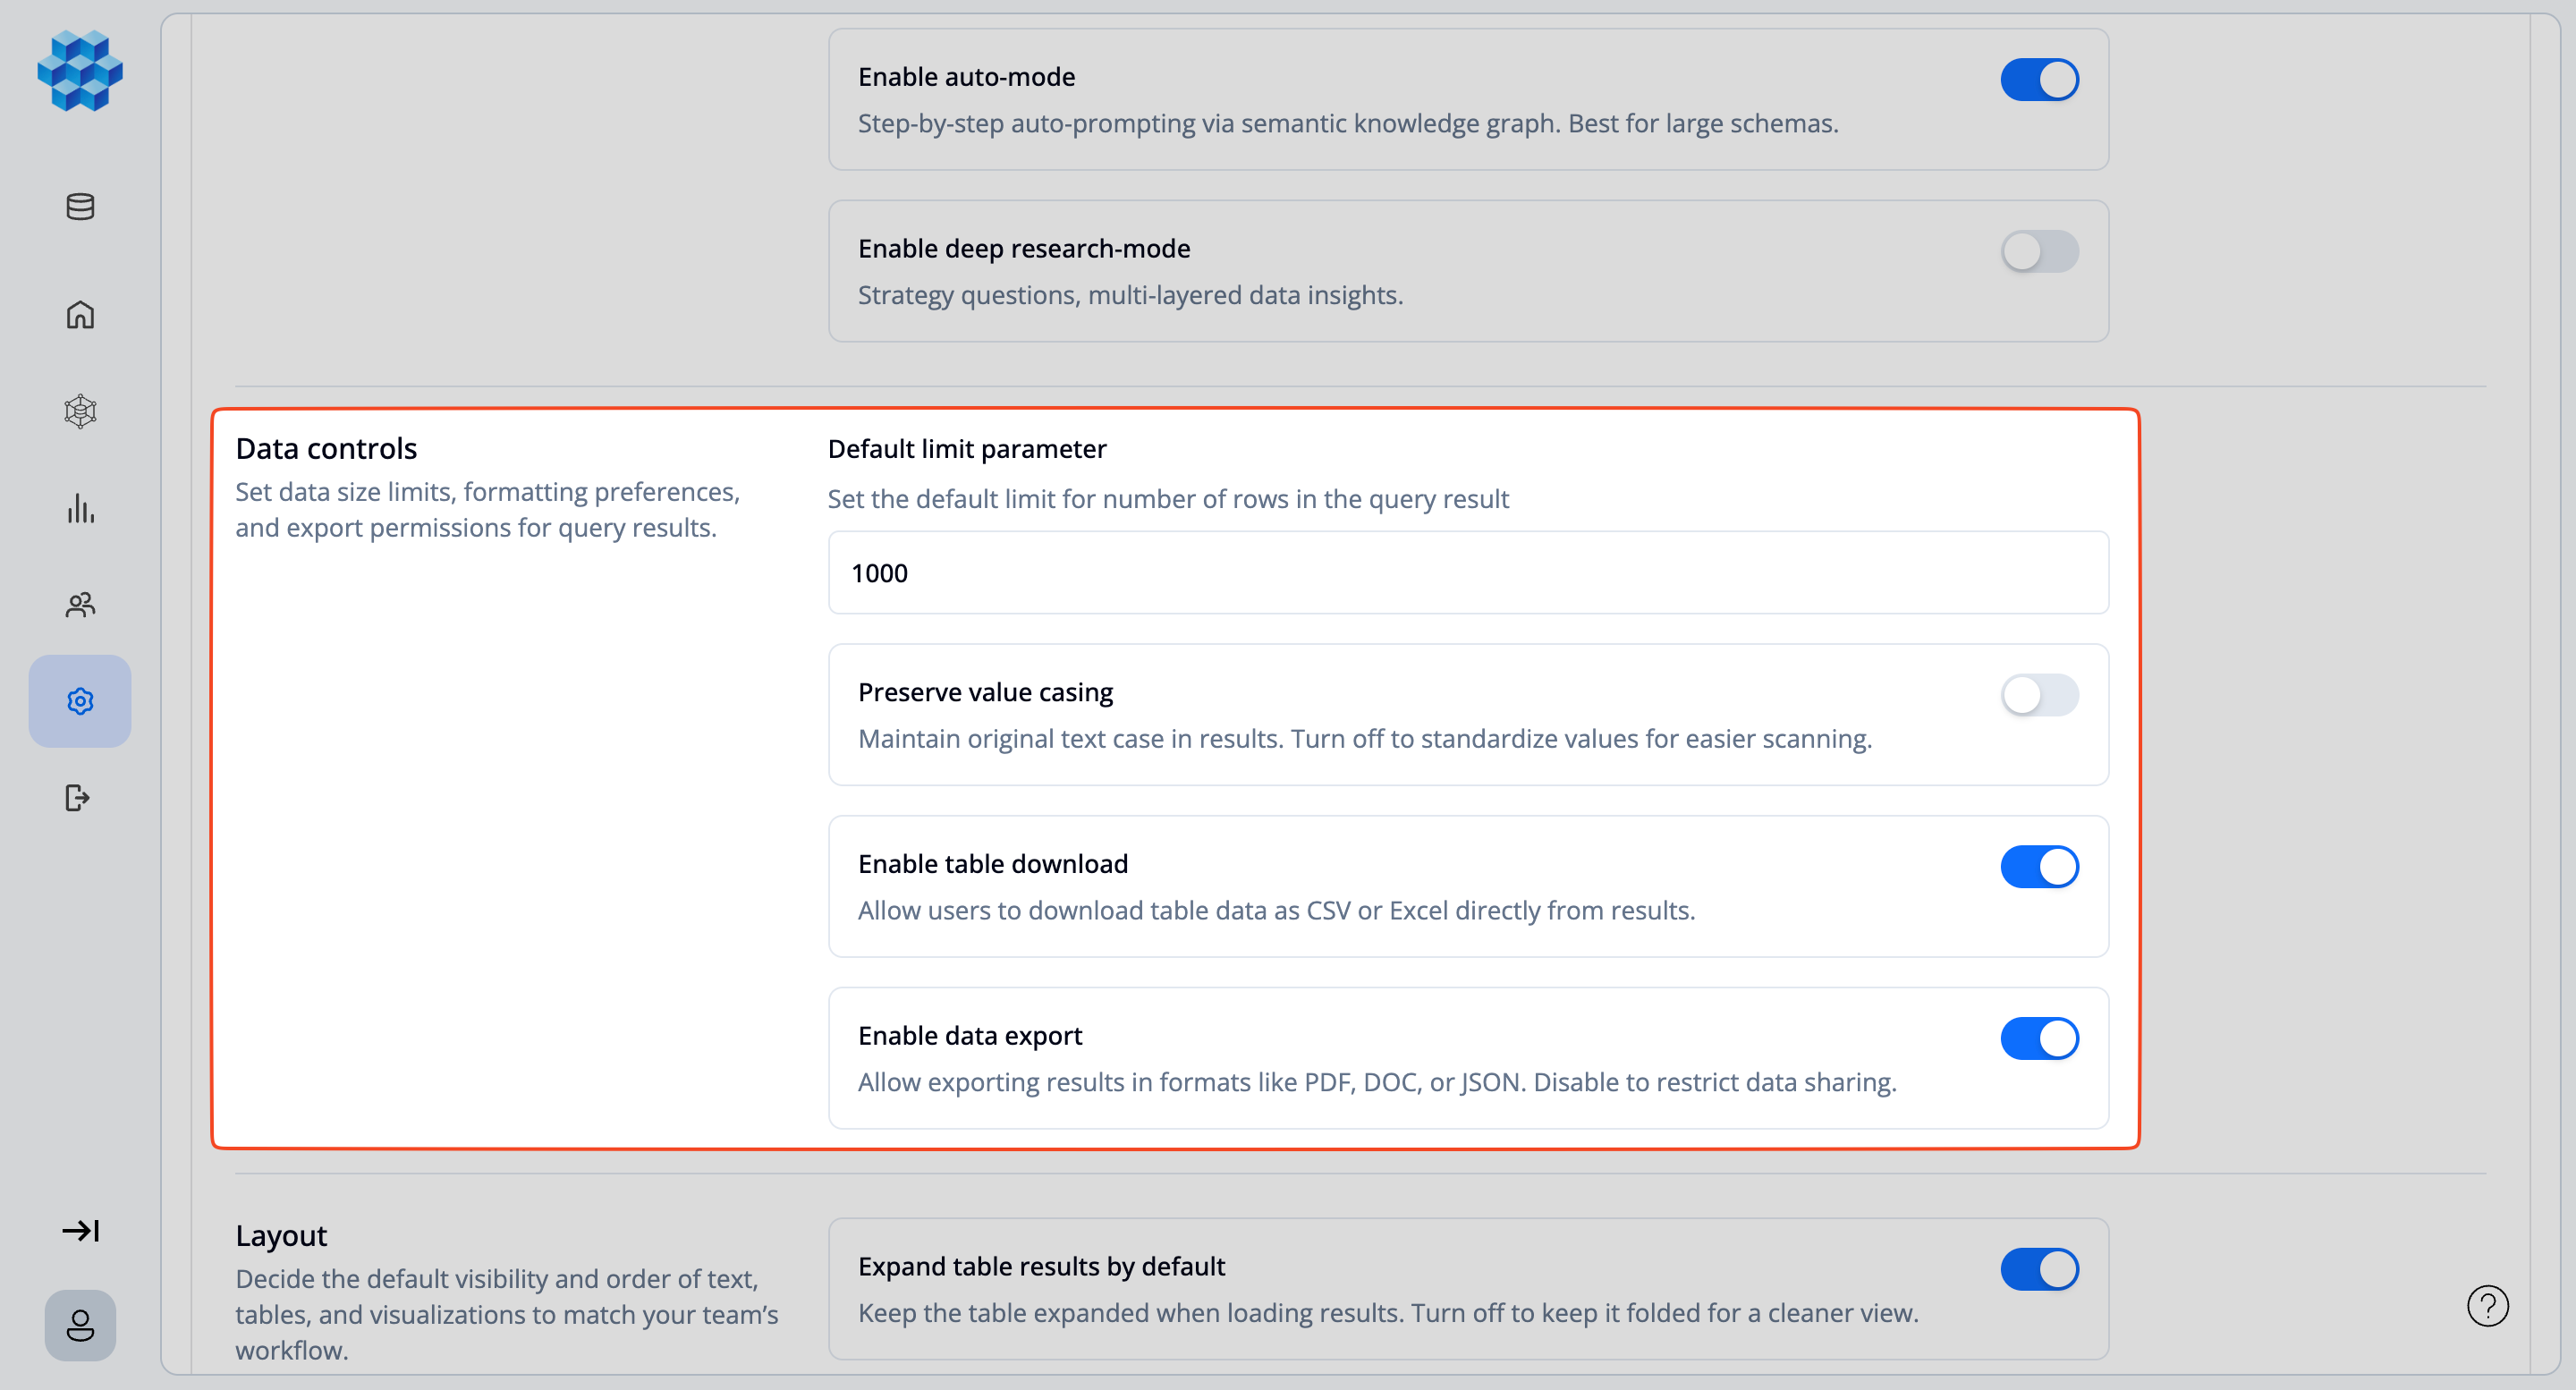Disable the Enable auto-mode toggle
Image resolution: width=2576 pixels, height=1390 pixels.
click(2040, 79)
